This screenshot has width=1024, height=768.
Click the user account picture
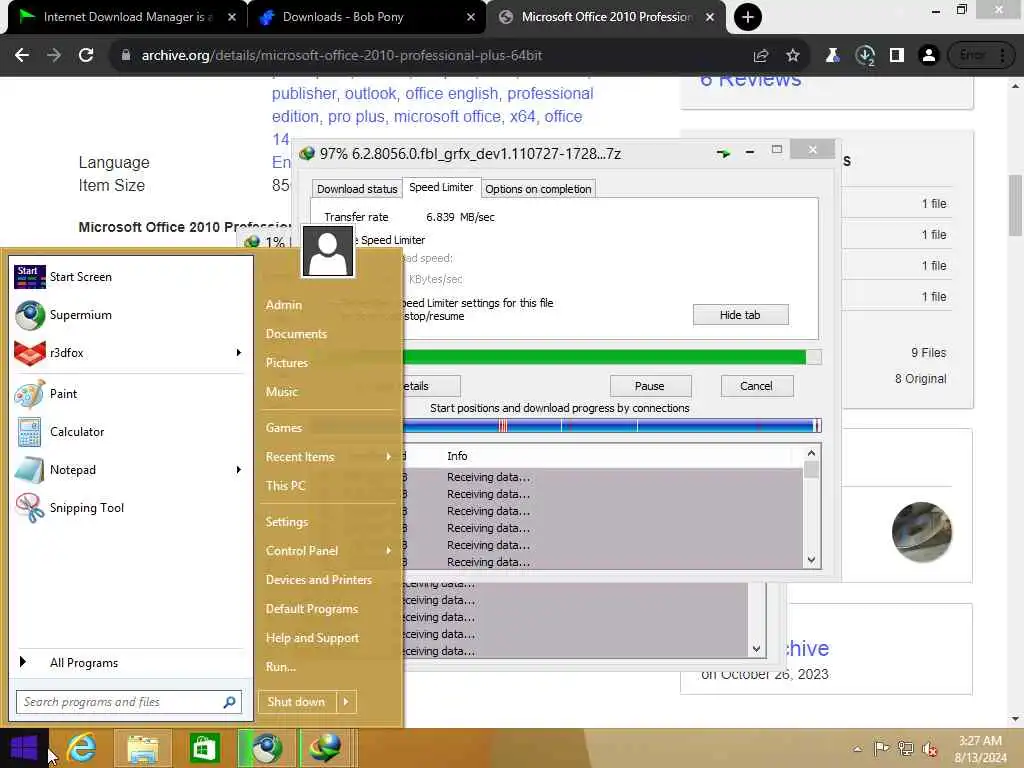click(x=328, y=251)
